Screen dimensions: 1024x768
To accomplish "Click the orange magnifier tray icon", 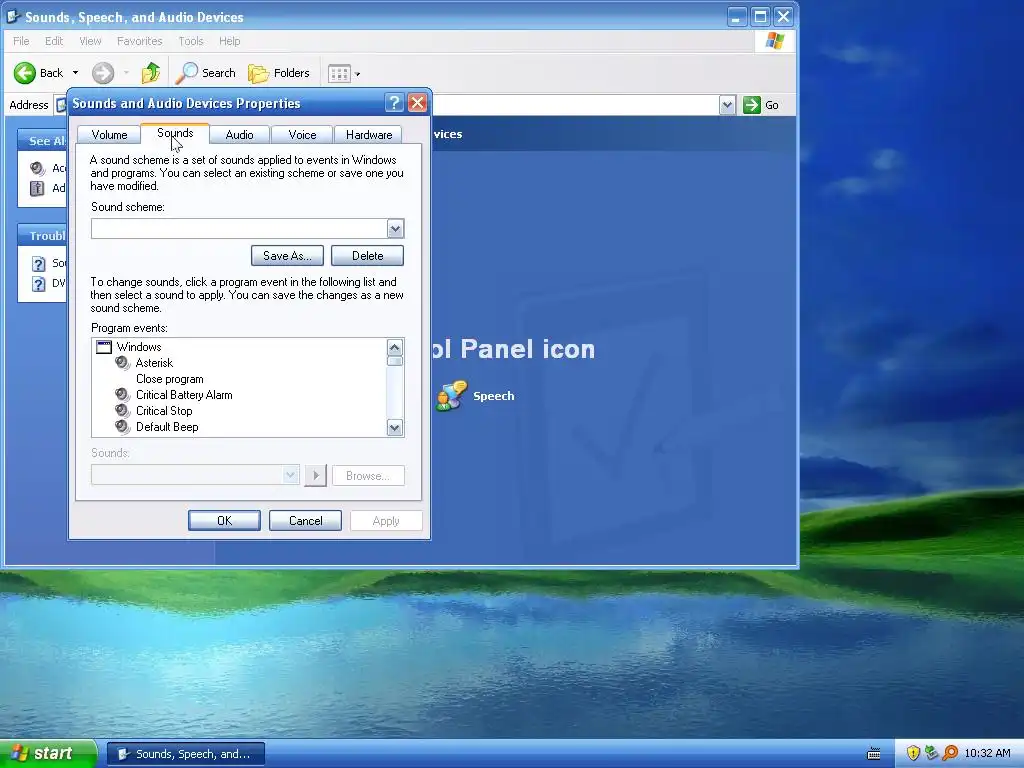I will pos(950,754).
